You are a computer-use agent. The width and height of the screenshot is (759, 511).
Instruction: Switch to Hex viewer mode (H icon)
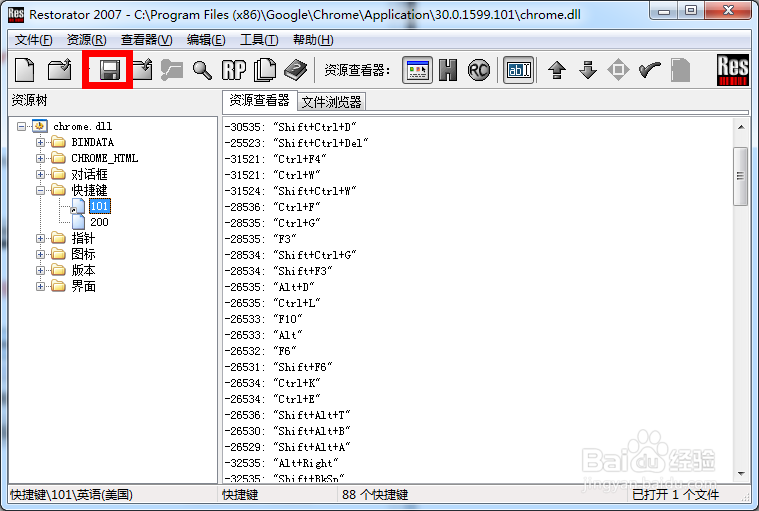click(x=448, y=70)
